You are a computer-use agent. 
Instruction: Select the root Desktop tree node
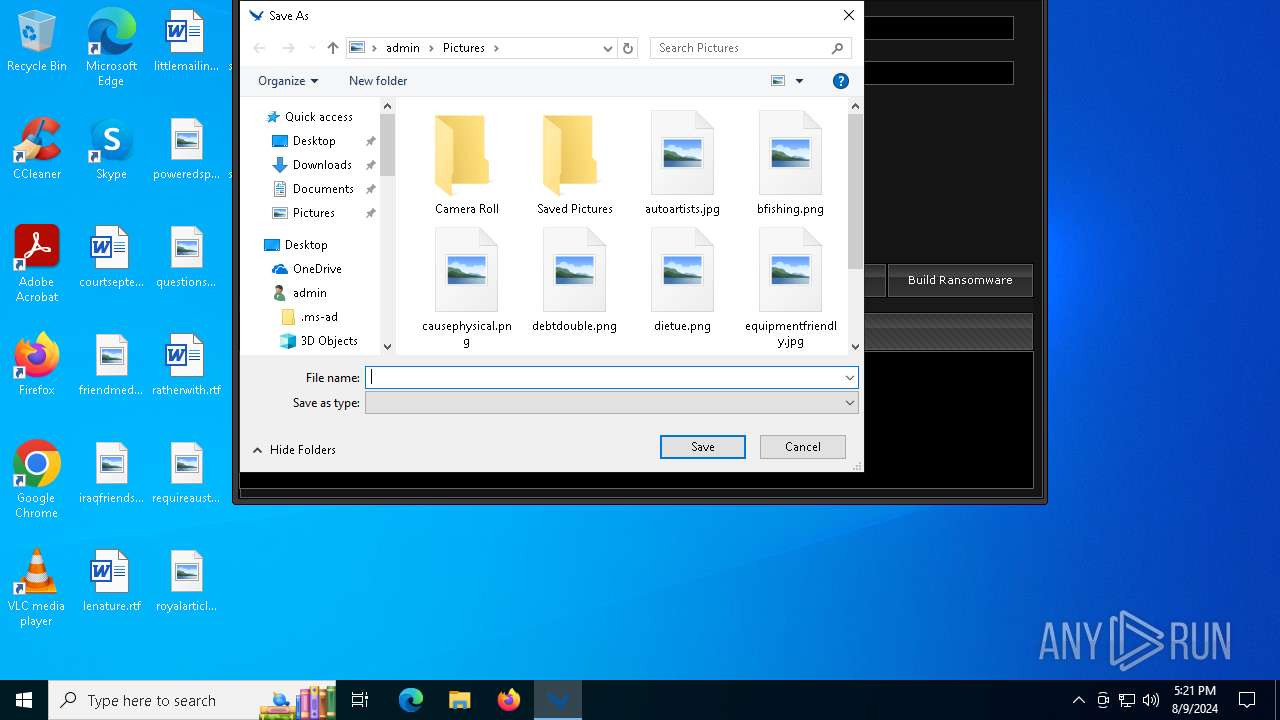coord(296,245)
